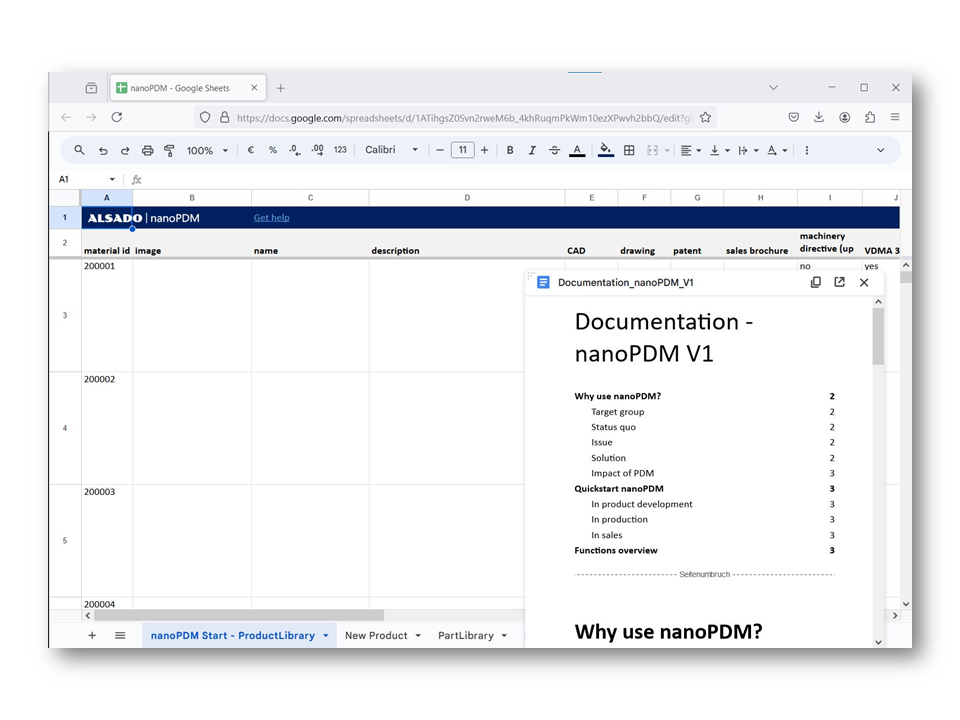Add a new sheet with the plus button
Viewport: 960px width, 720px height.
click(x=91, y=635)
